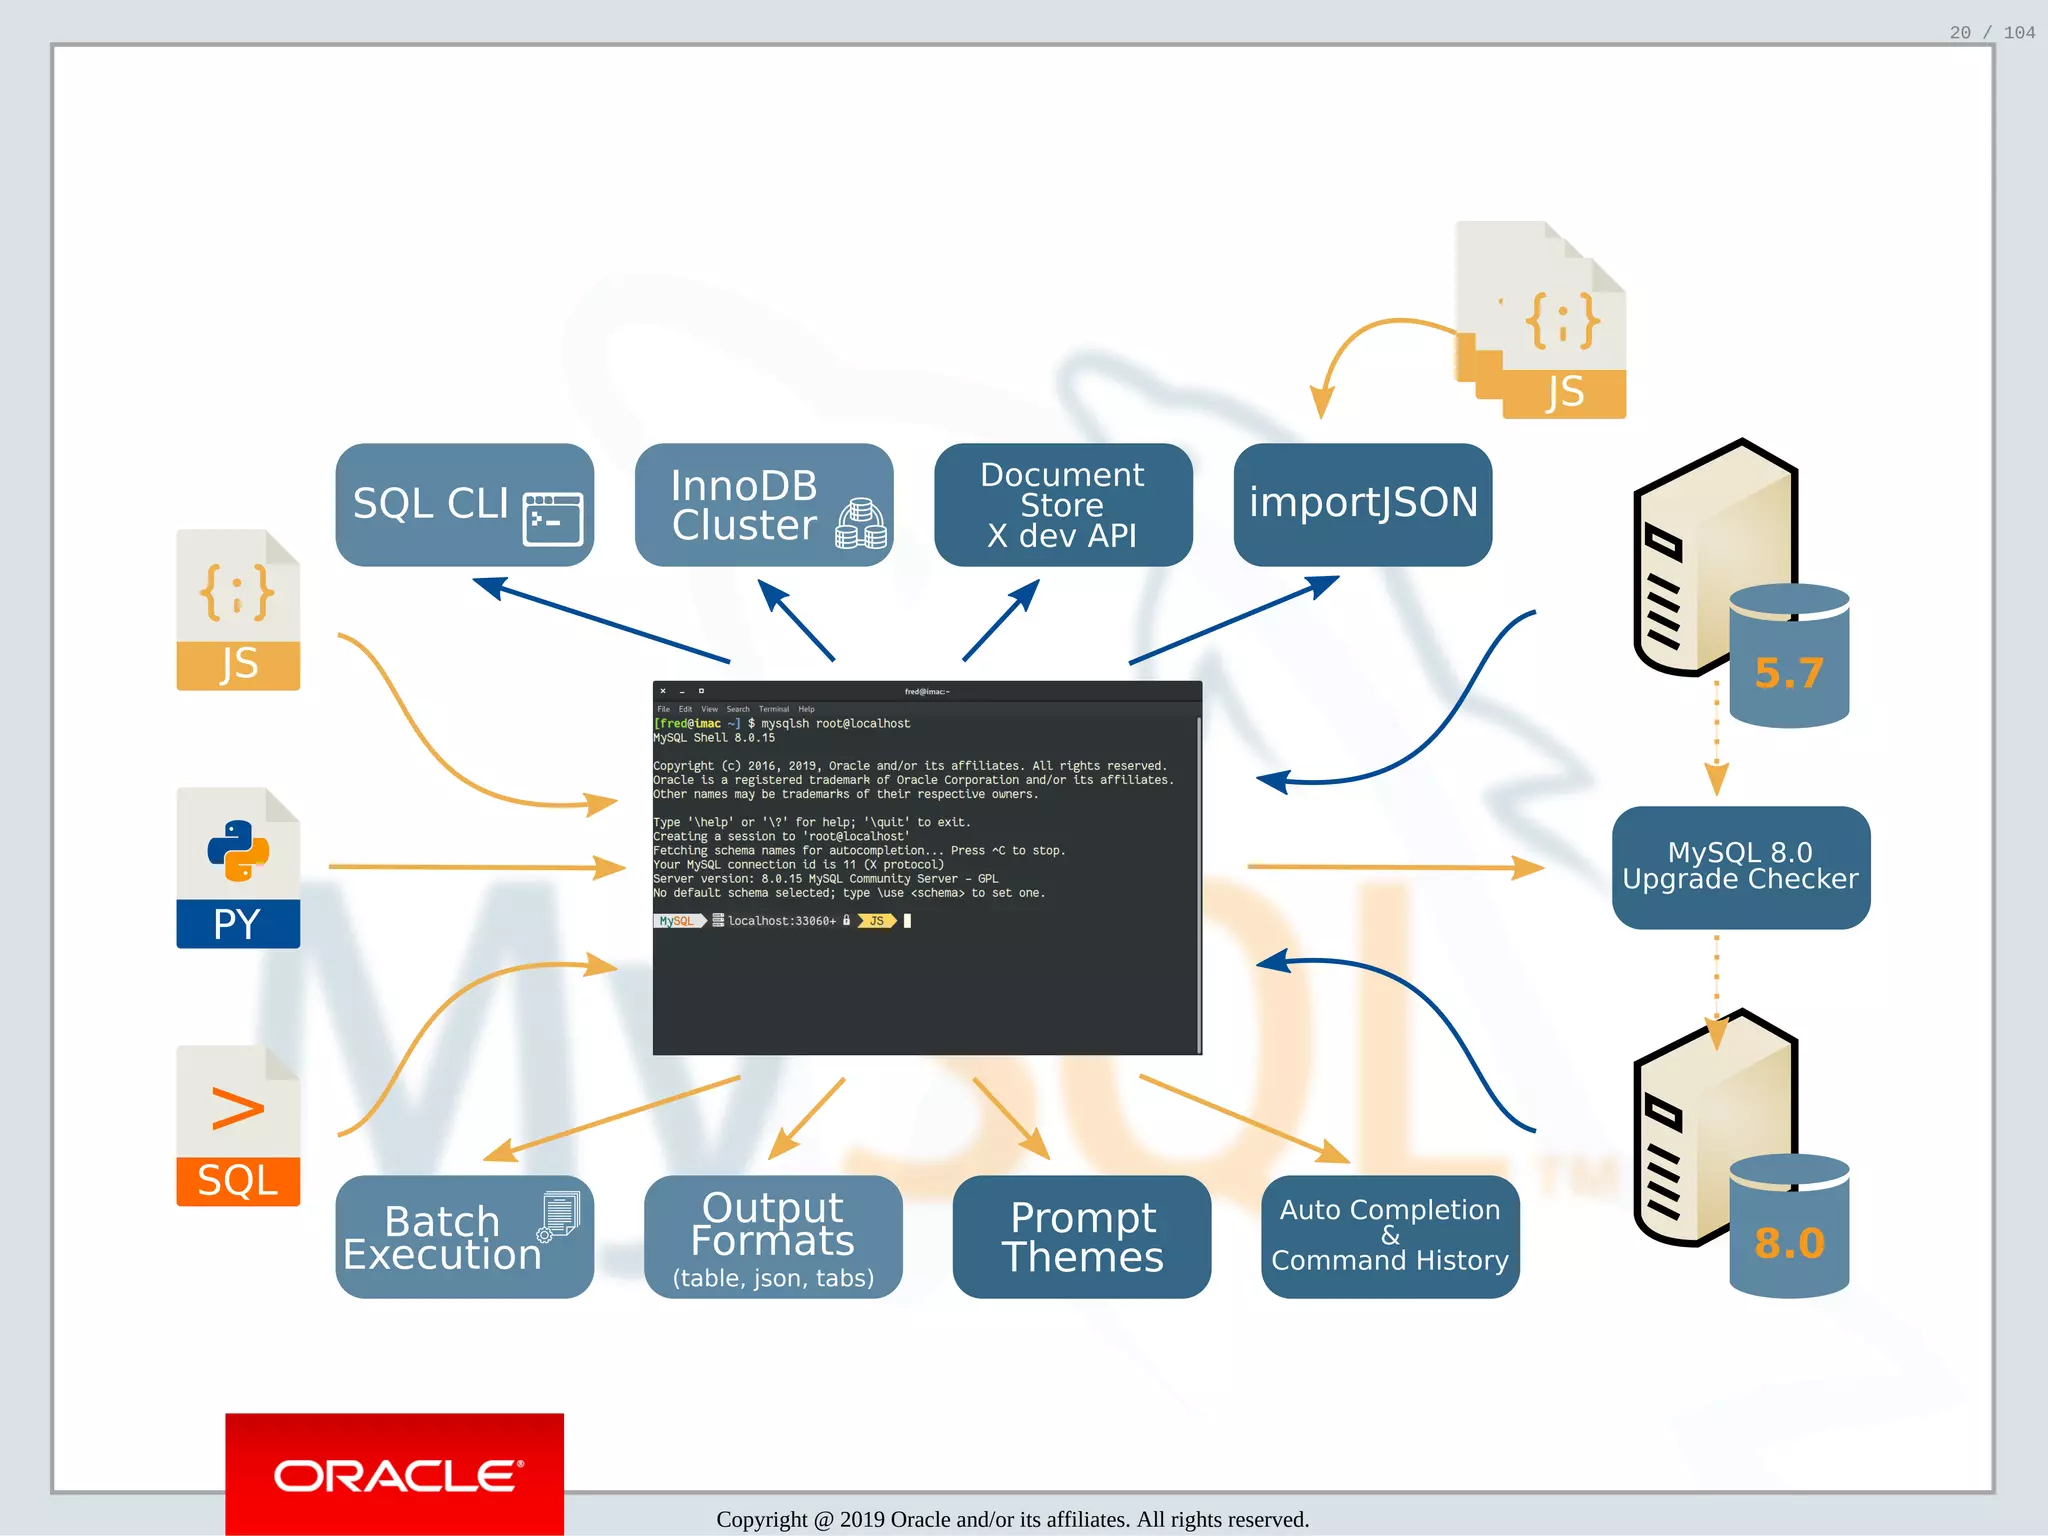Image resolution: width=2048 pixels, height=1536 pixels.
Task: Open Search menu in terminal menubar
Action: [738, 709]
